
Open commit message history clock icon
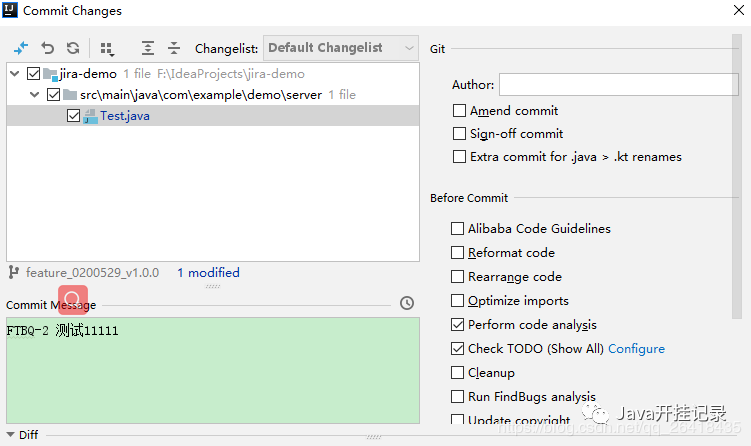point(406,304)
